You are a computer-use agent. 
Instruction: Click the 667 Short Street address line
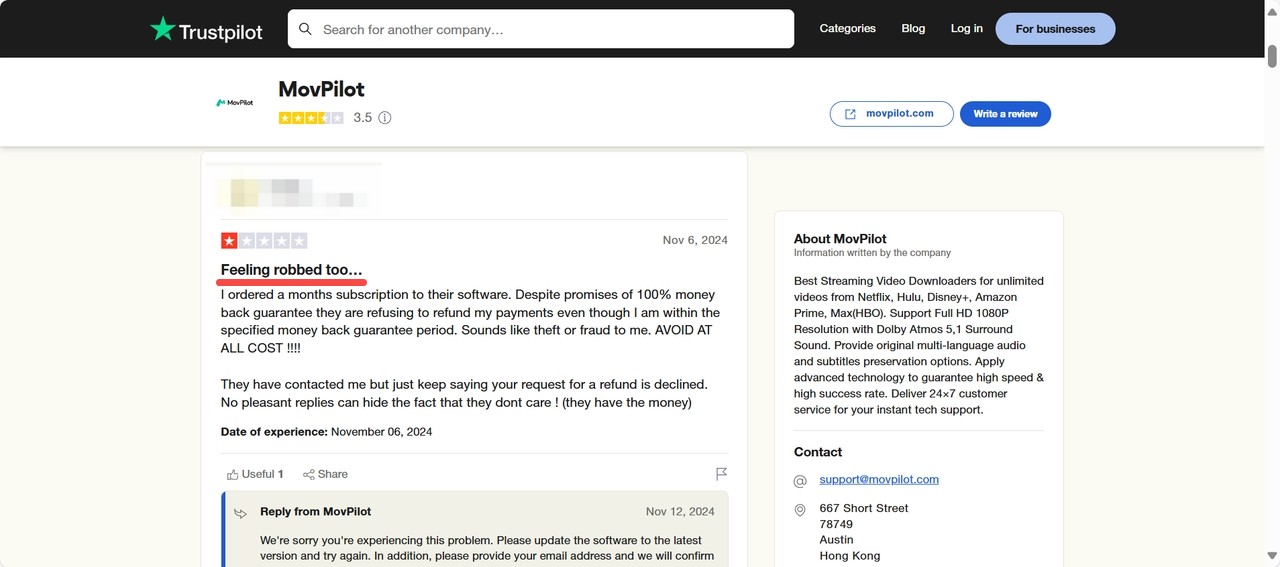point(864,508)
